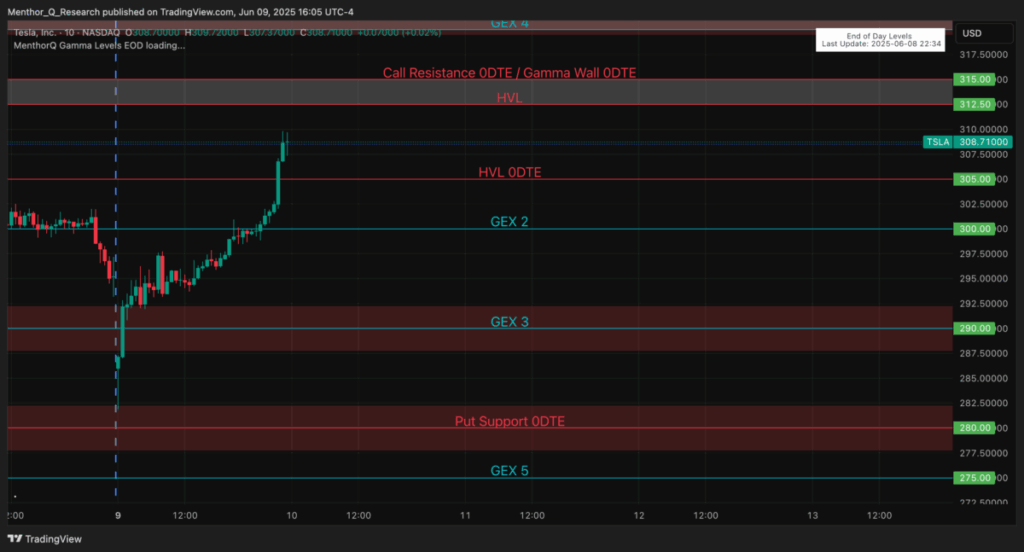Click the MenthorQ Gamma Levels EOD indicator name
This screenshot has height=552, width=1024.
click(99, 46)
